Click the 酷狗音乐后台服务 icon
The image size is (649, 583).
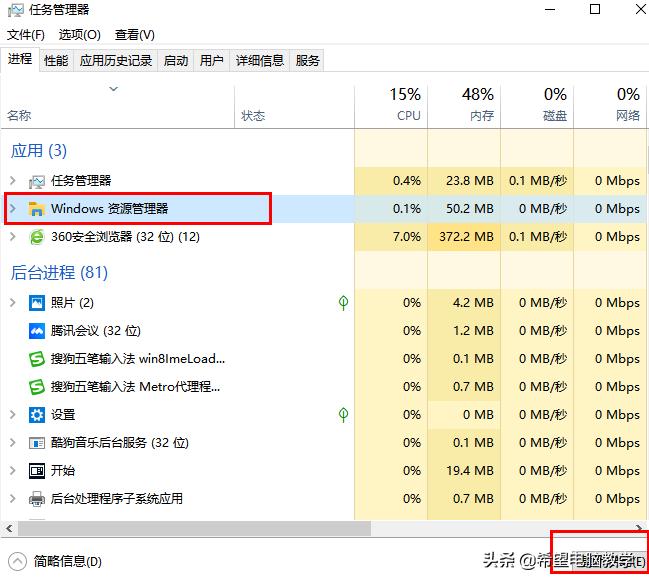36,443
